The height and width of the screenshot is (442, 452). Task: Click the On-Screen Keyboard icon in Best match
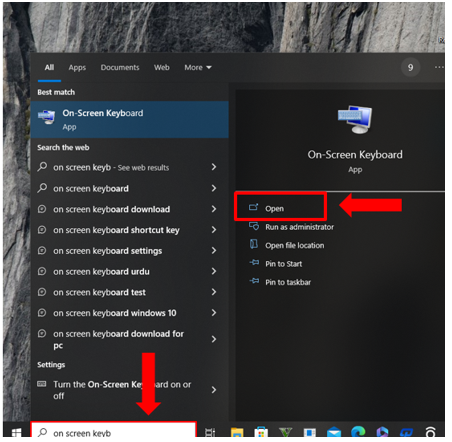[47, 117]
